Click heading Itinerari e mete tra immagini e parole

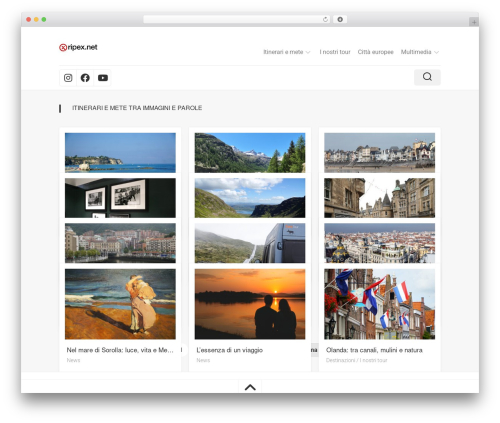pos(137,108)
